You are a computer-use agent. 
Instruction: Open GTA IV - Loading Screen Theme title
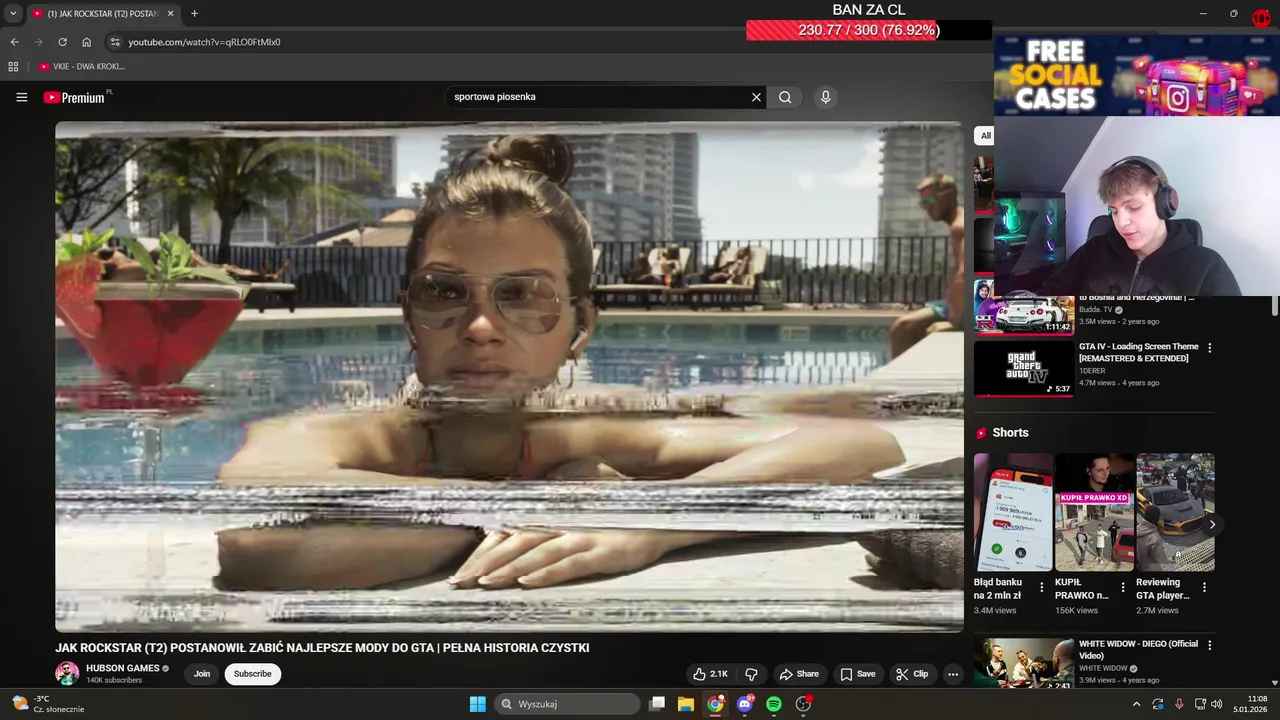pyautogui.click(x=1139, y=352)
